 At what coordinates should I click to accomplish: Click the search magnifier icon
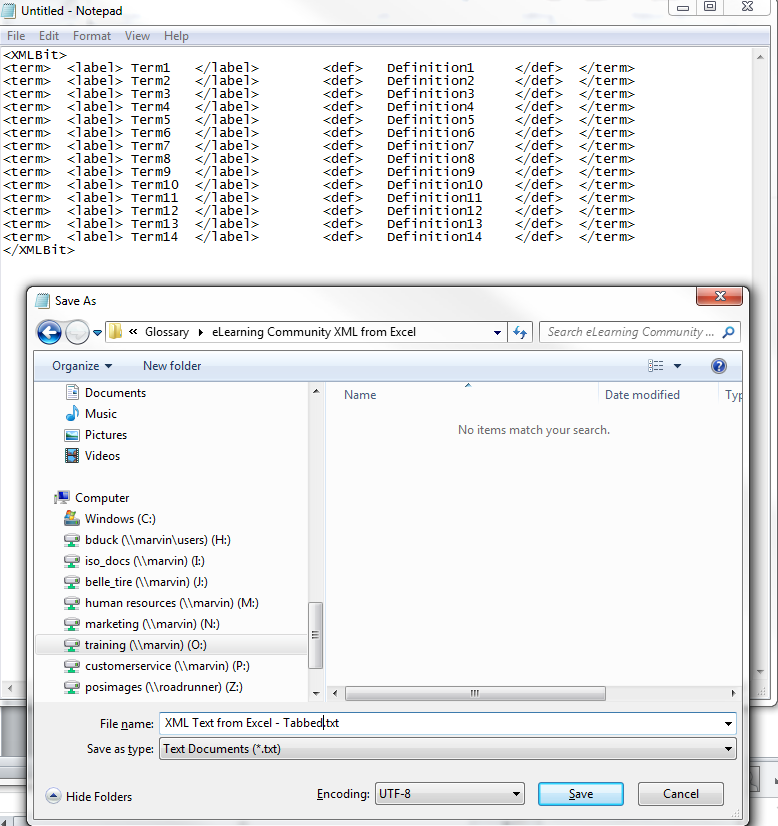pyautogui.click(x=729, y=332)
